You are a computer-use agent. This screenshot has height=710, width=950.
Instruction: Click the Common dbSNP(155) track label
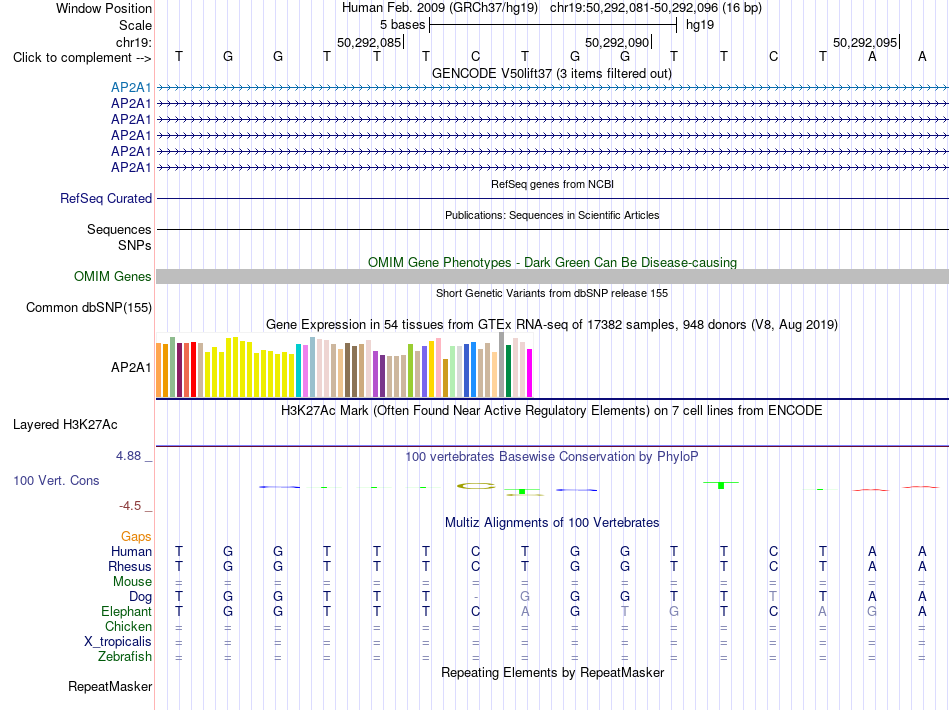coord(88,307)
